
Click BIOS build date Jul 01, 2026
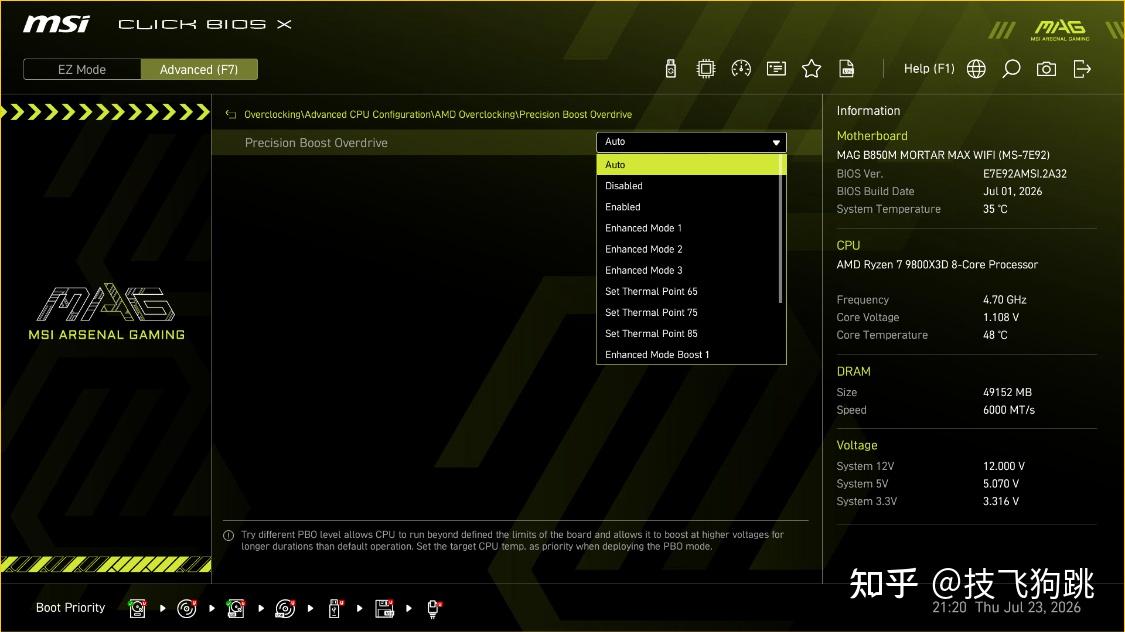point(1012,192)
